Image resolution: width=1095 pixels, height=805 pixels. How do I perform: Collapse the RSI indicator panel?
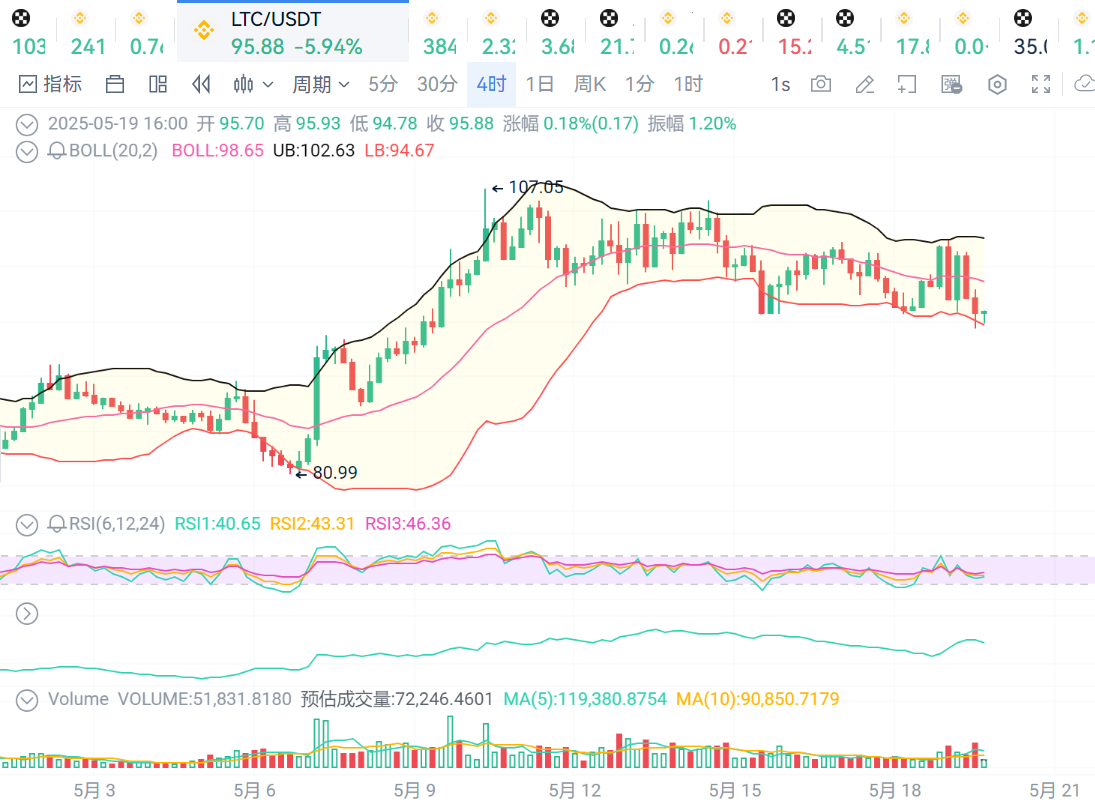click(x=27, y=524)
